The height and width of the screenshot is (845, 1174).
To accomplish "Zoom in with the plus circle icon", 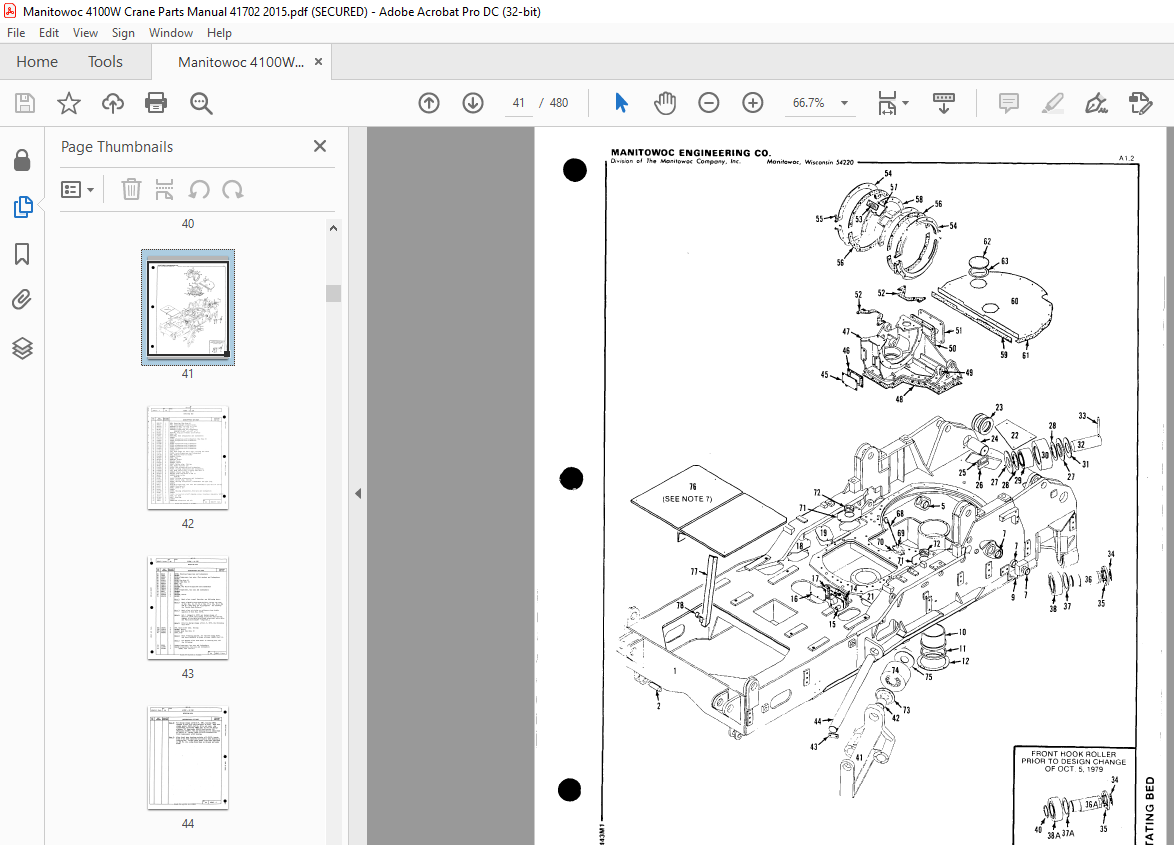I will pyautogui.click(x=752, y=103).
